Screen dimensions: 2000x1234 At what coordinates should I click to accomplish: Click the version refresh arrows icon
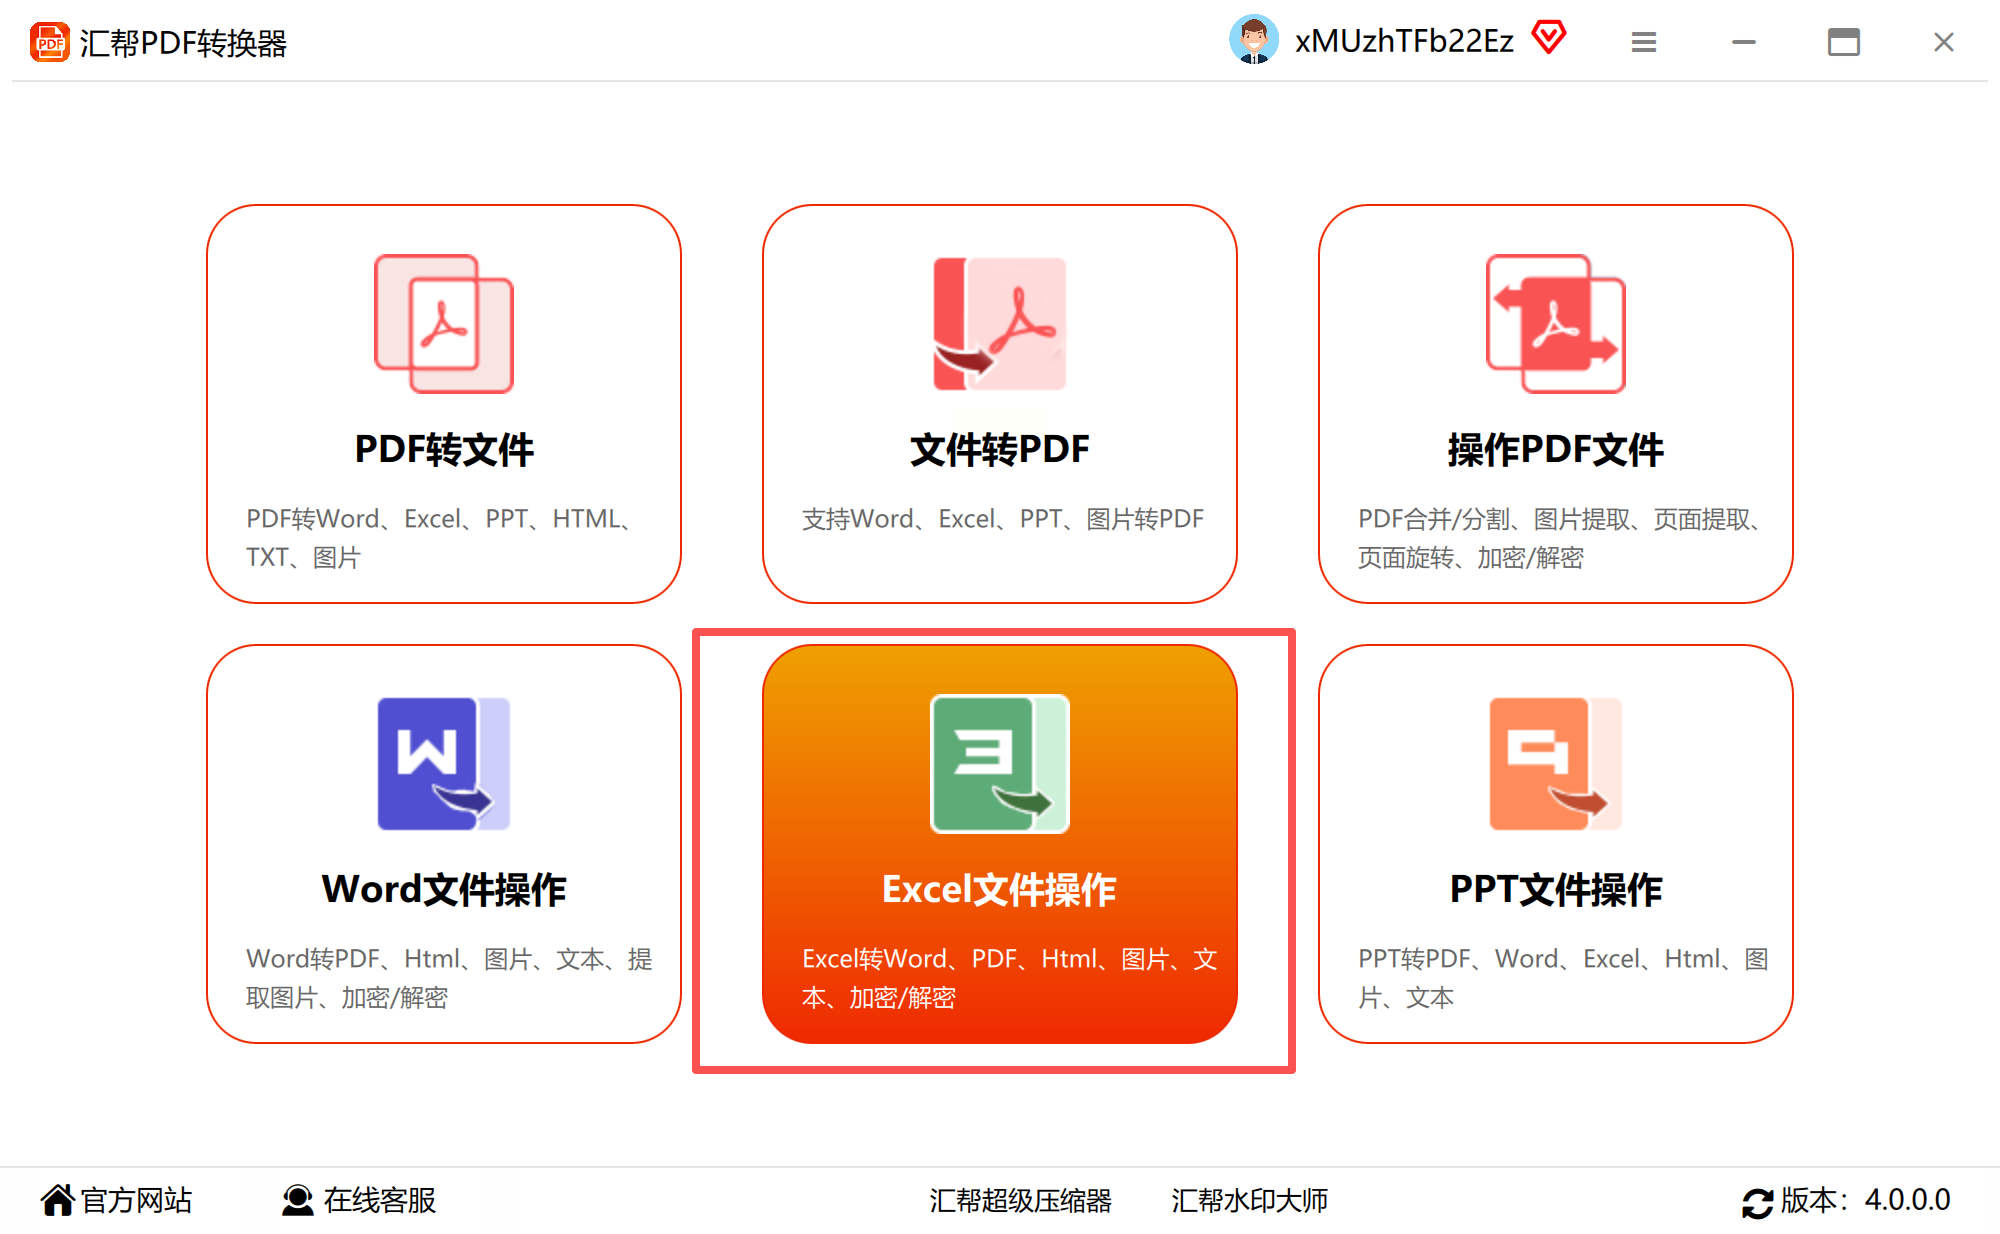(1756, 1201)
